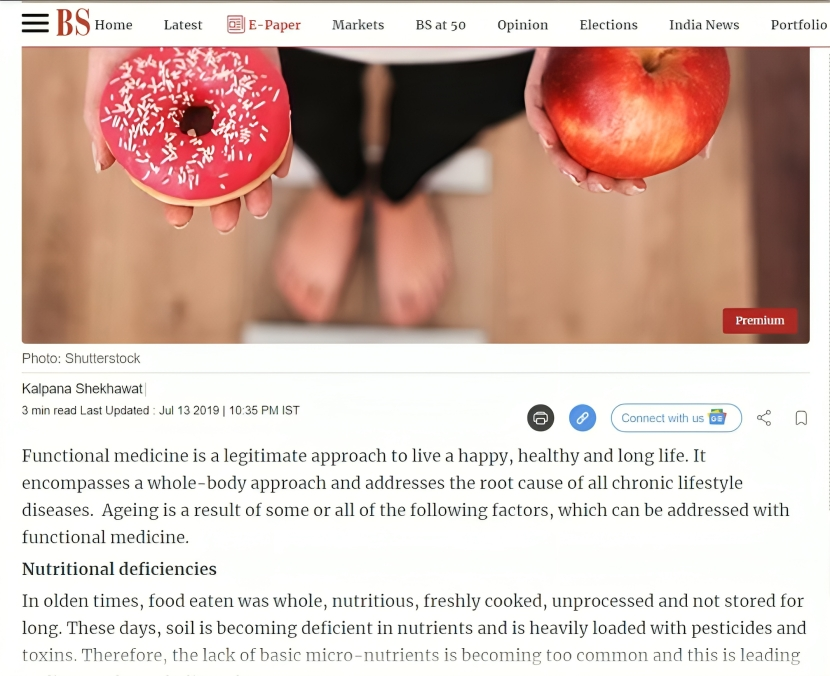Go to the Home menu item
The image size is (830, 676).
click(x=113, y=25)
